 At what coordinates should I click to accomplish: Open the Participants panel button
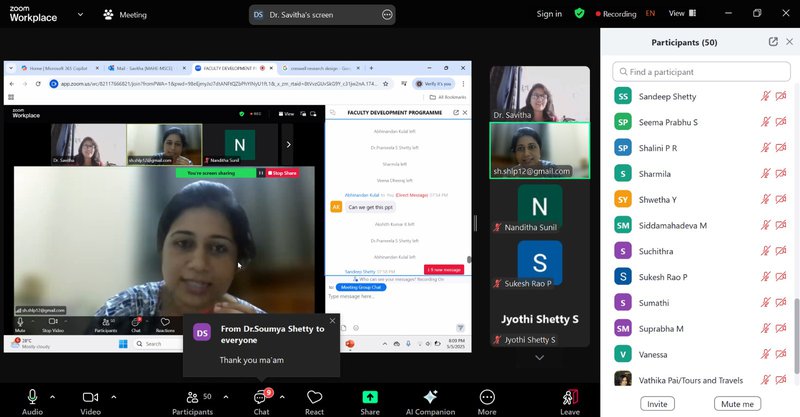[x=192, y=402]
